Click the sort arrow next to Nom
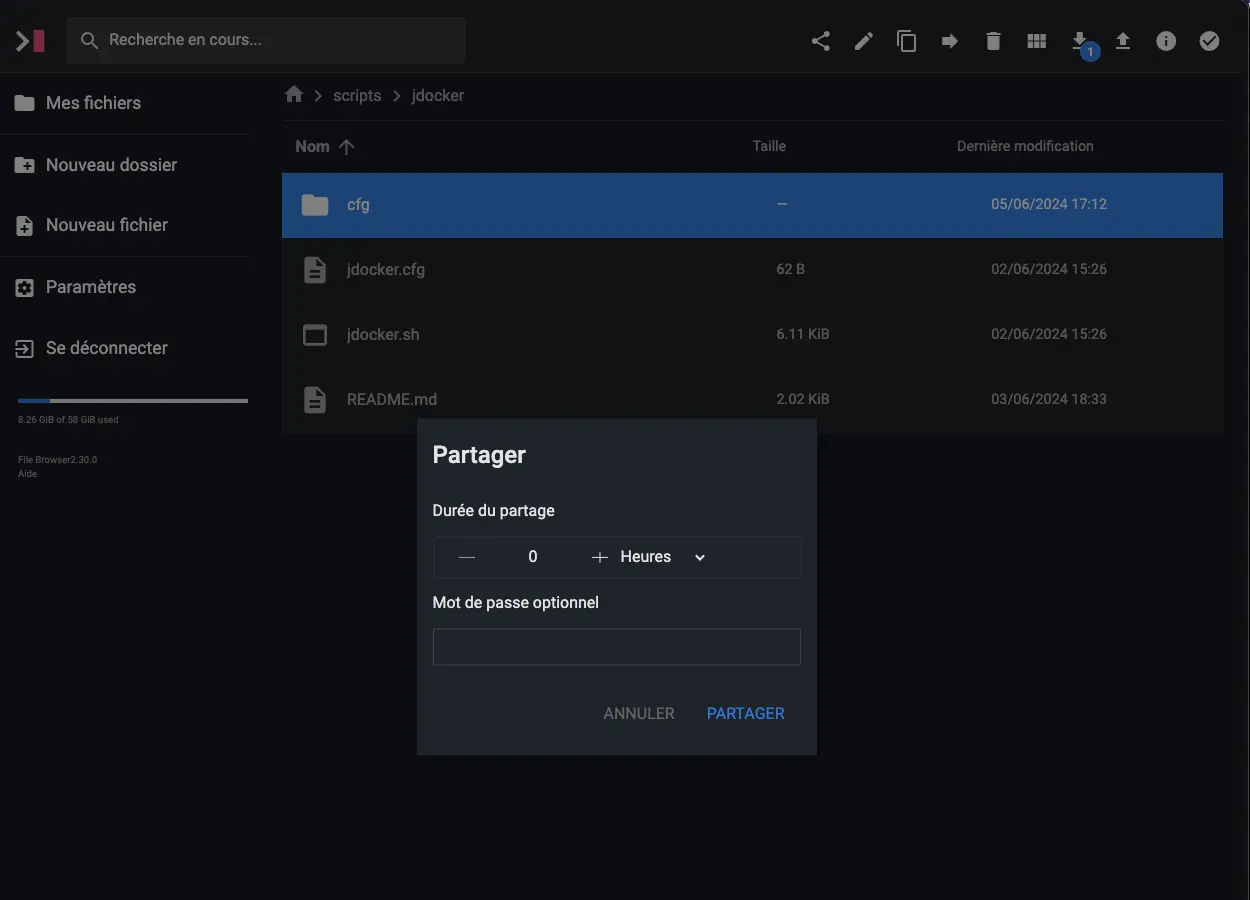1250x900 pixels. pos(347,147)
